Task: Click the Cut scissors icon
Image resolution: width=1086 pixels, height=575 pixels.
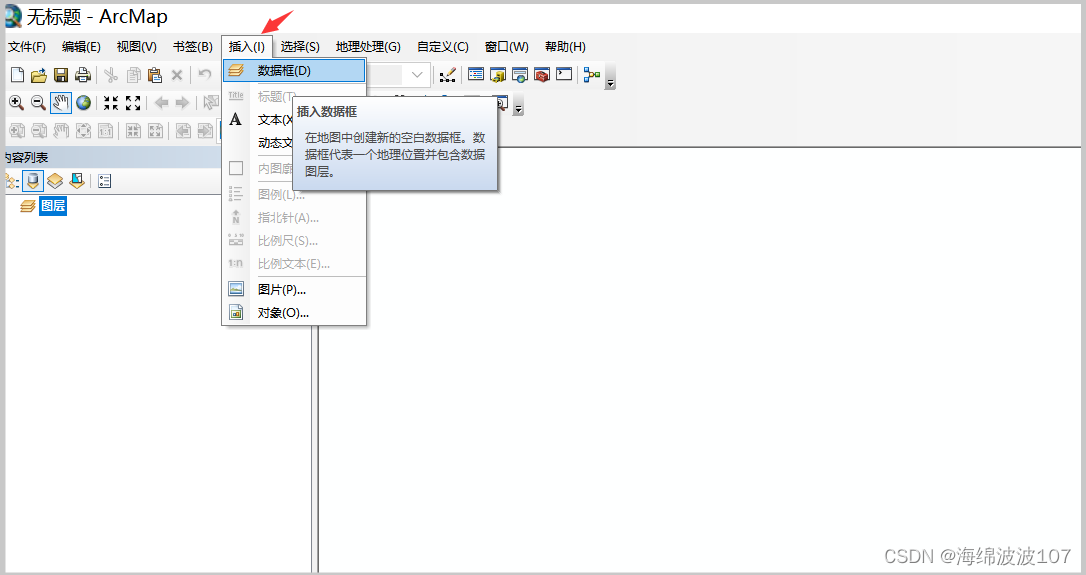Action: pyautogui.click(x=111, y=75)
